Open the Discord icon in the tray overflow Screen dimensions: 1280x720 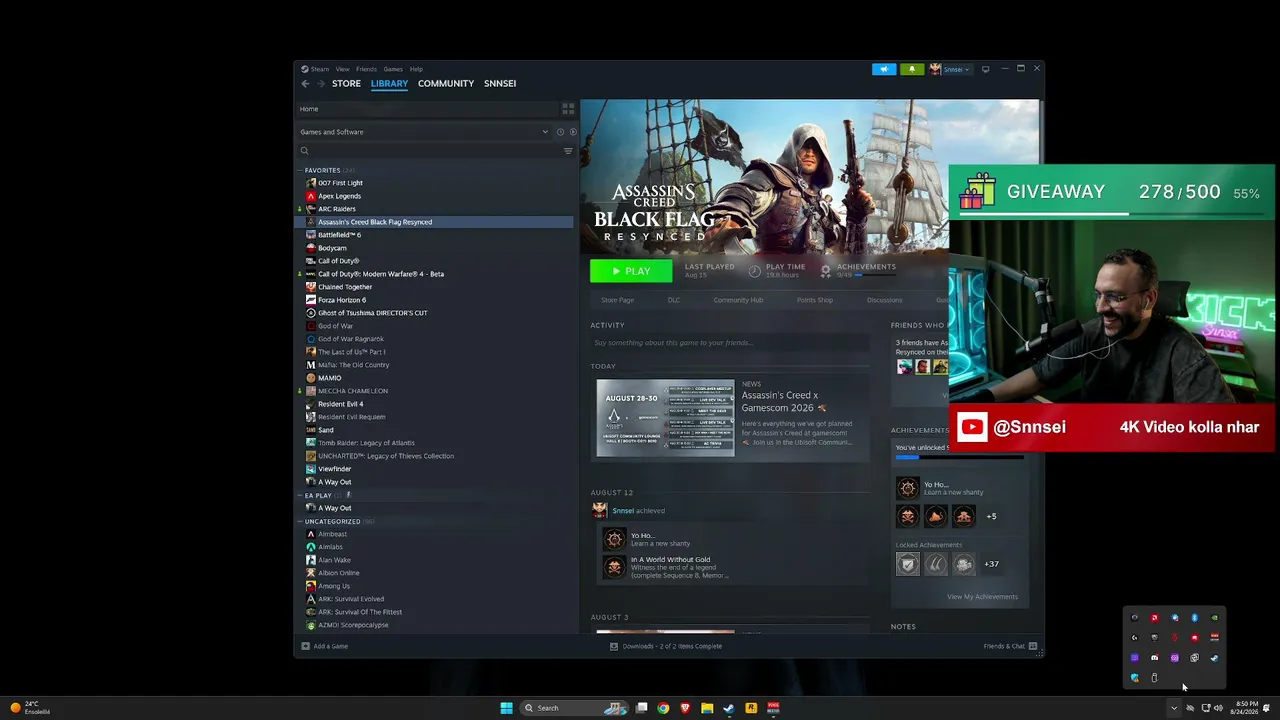point(1154,658)
